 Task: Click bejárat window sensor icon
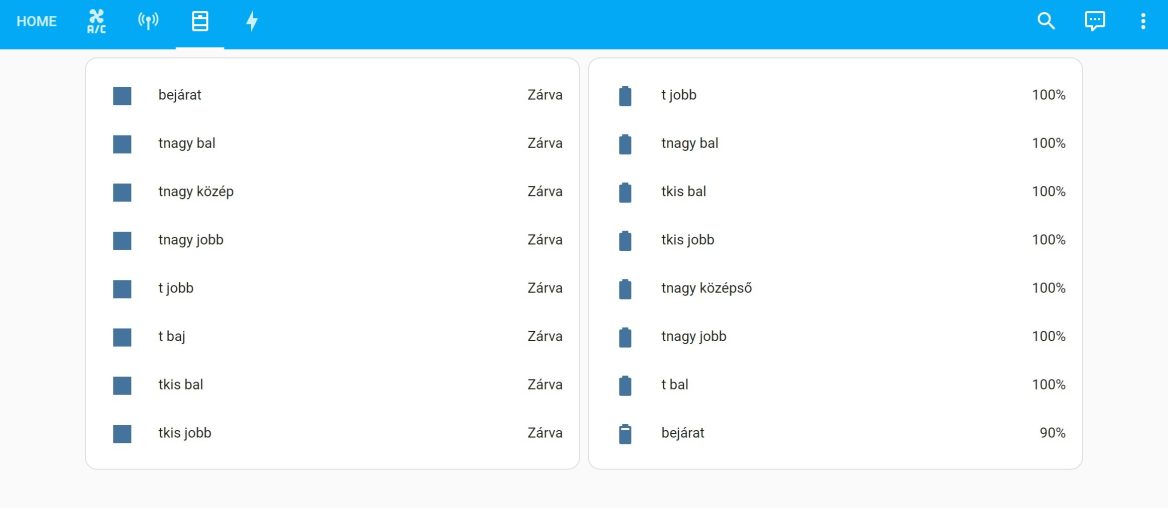coord(122,96)
